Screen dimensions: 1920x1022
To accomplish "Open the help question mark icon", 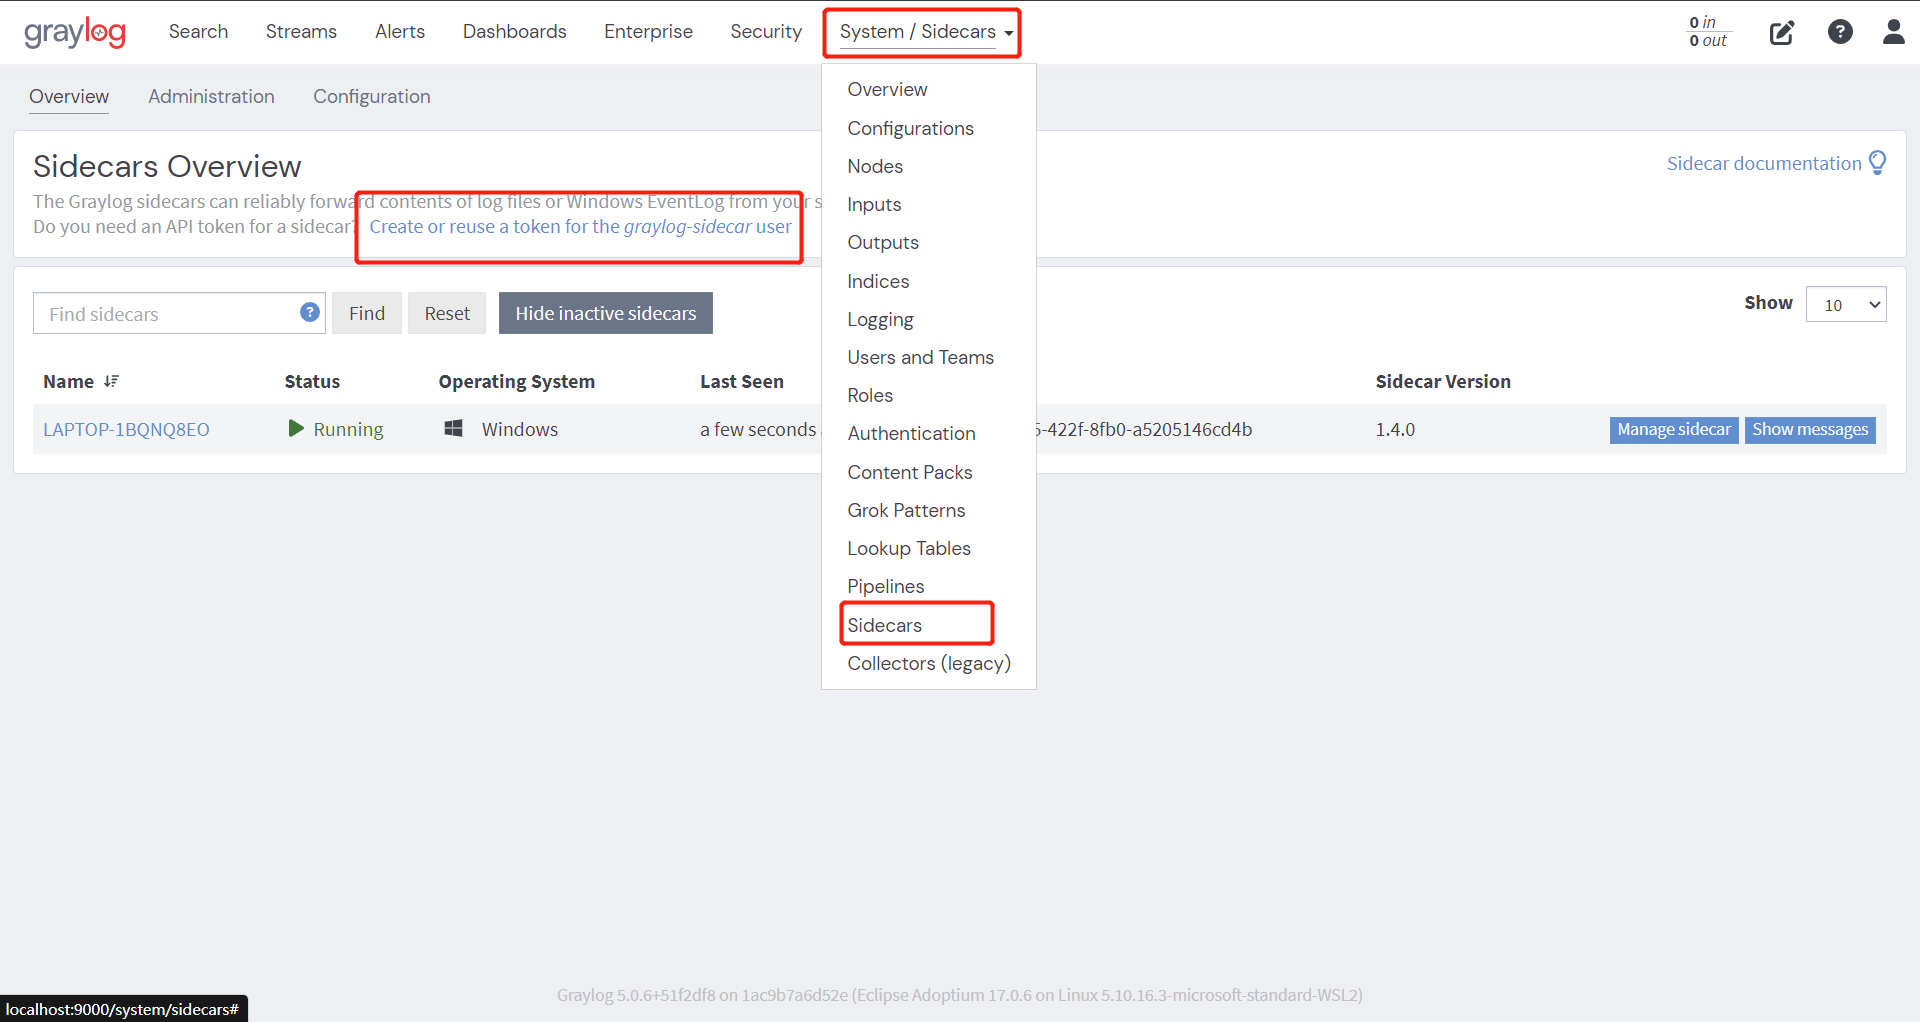I will coord(1840,32).
